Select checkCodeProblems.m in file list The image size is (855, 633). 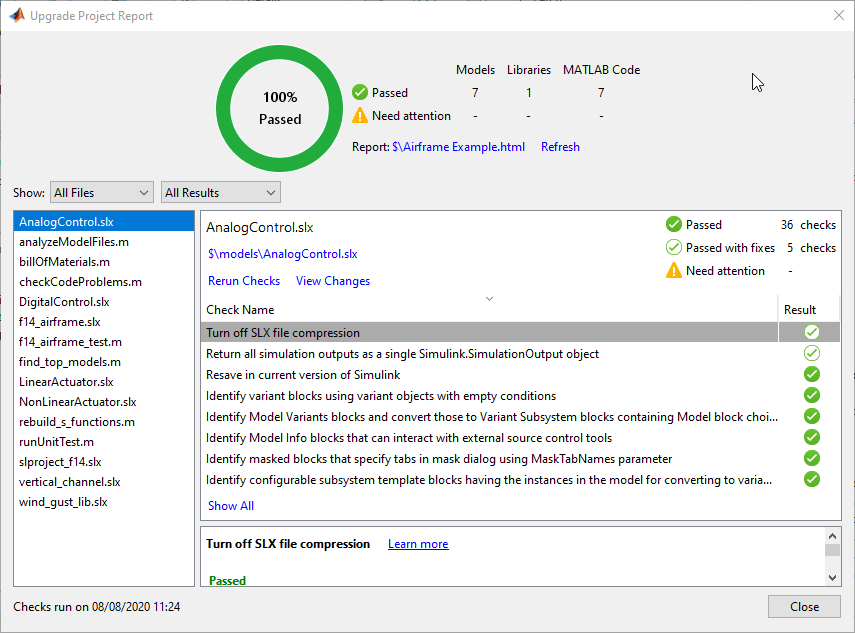click(104, 282)
